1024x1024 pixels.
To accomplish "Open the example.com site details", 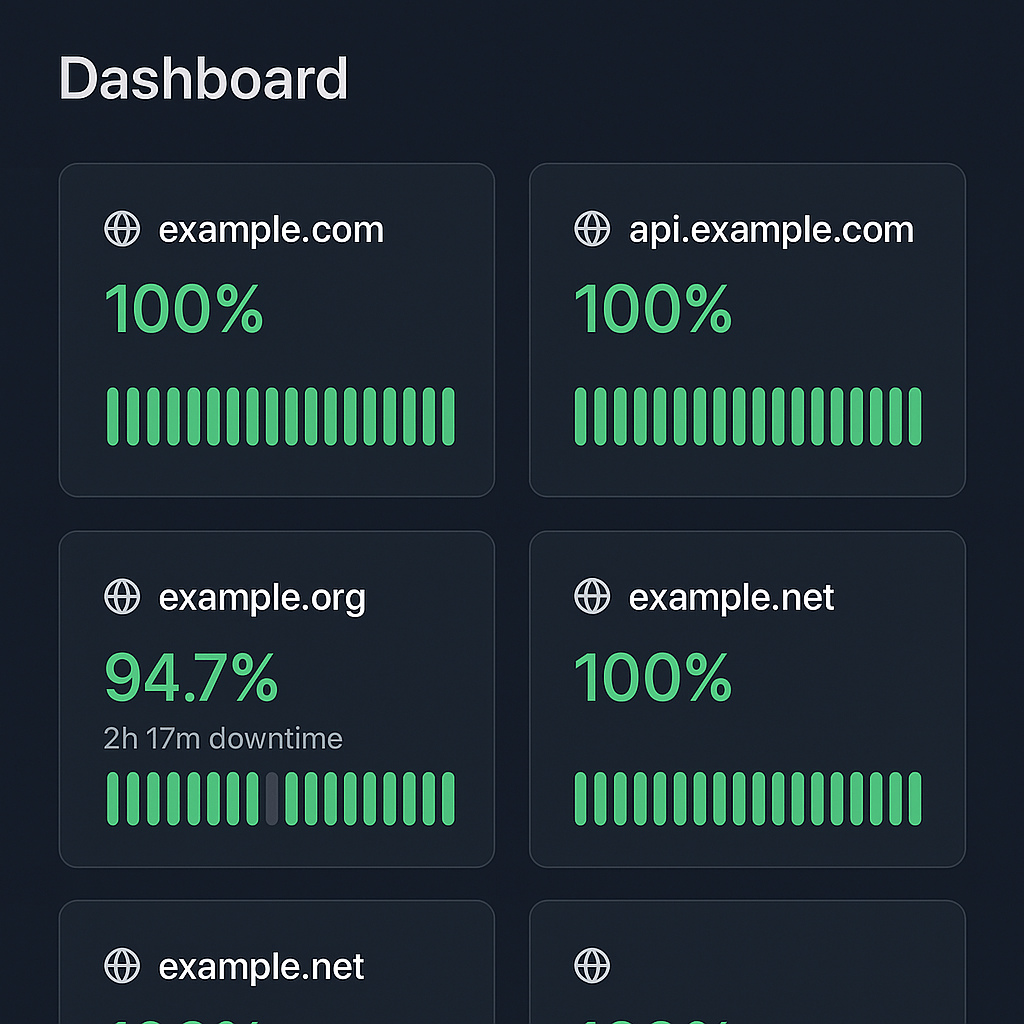I will pyautogui.click(x=271, y=229).
